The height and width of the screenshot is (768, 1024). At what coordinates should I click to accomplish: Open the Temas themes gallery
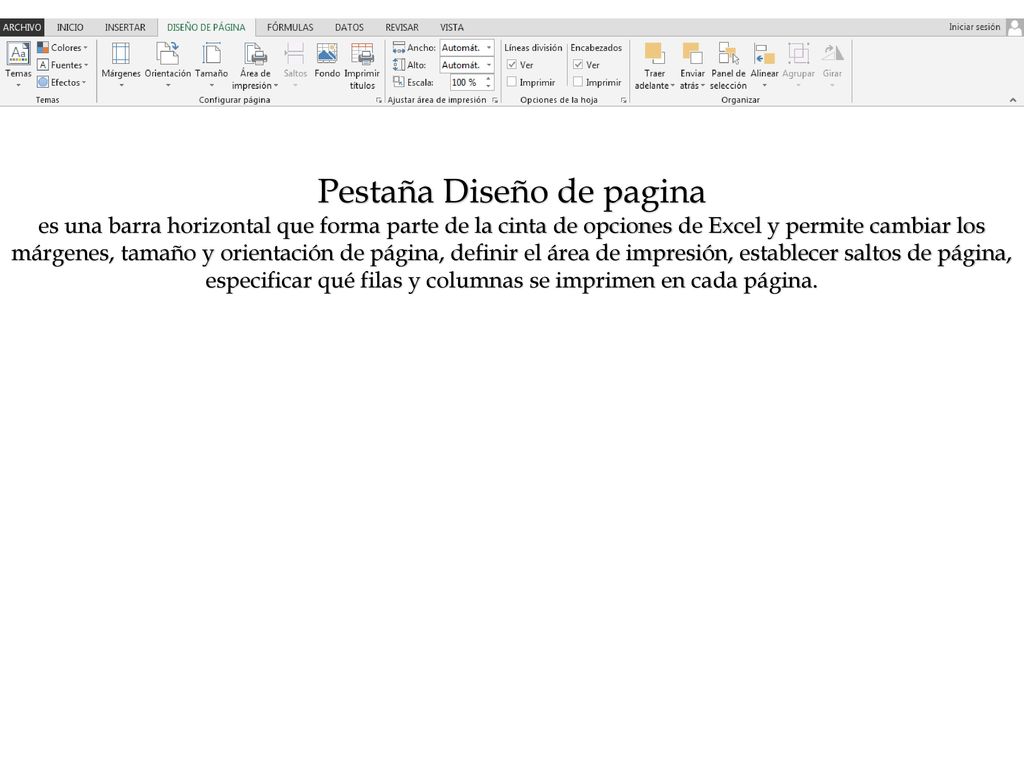click(x=18, y=65)
